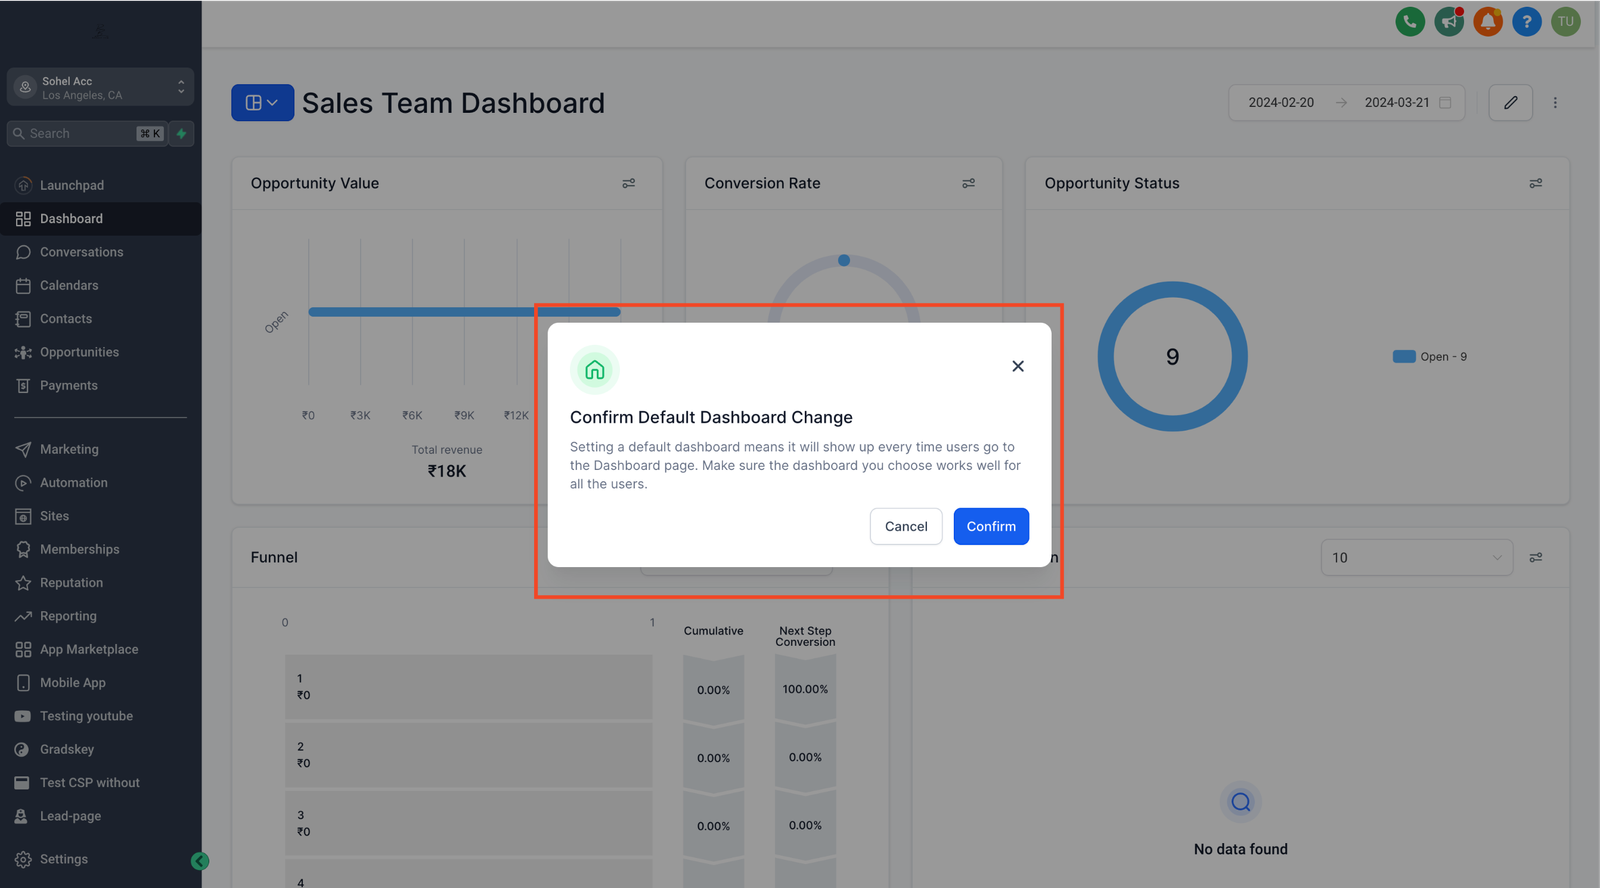The height and width of the screenshot is (888, 1600).
Task: Click the green phone dialer icon
Action: (1410, 21)
